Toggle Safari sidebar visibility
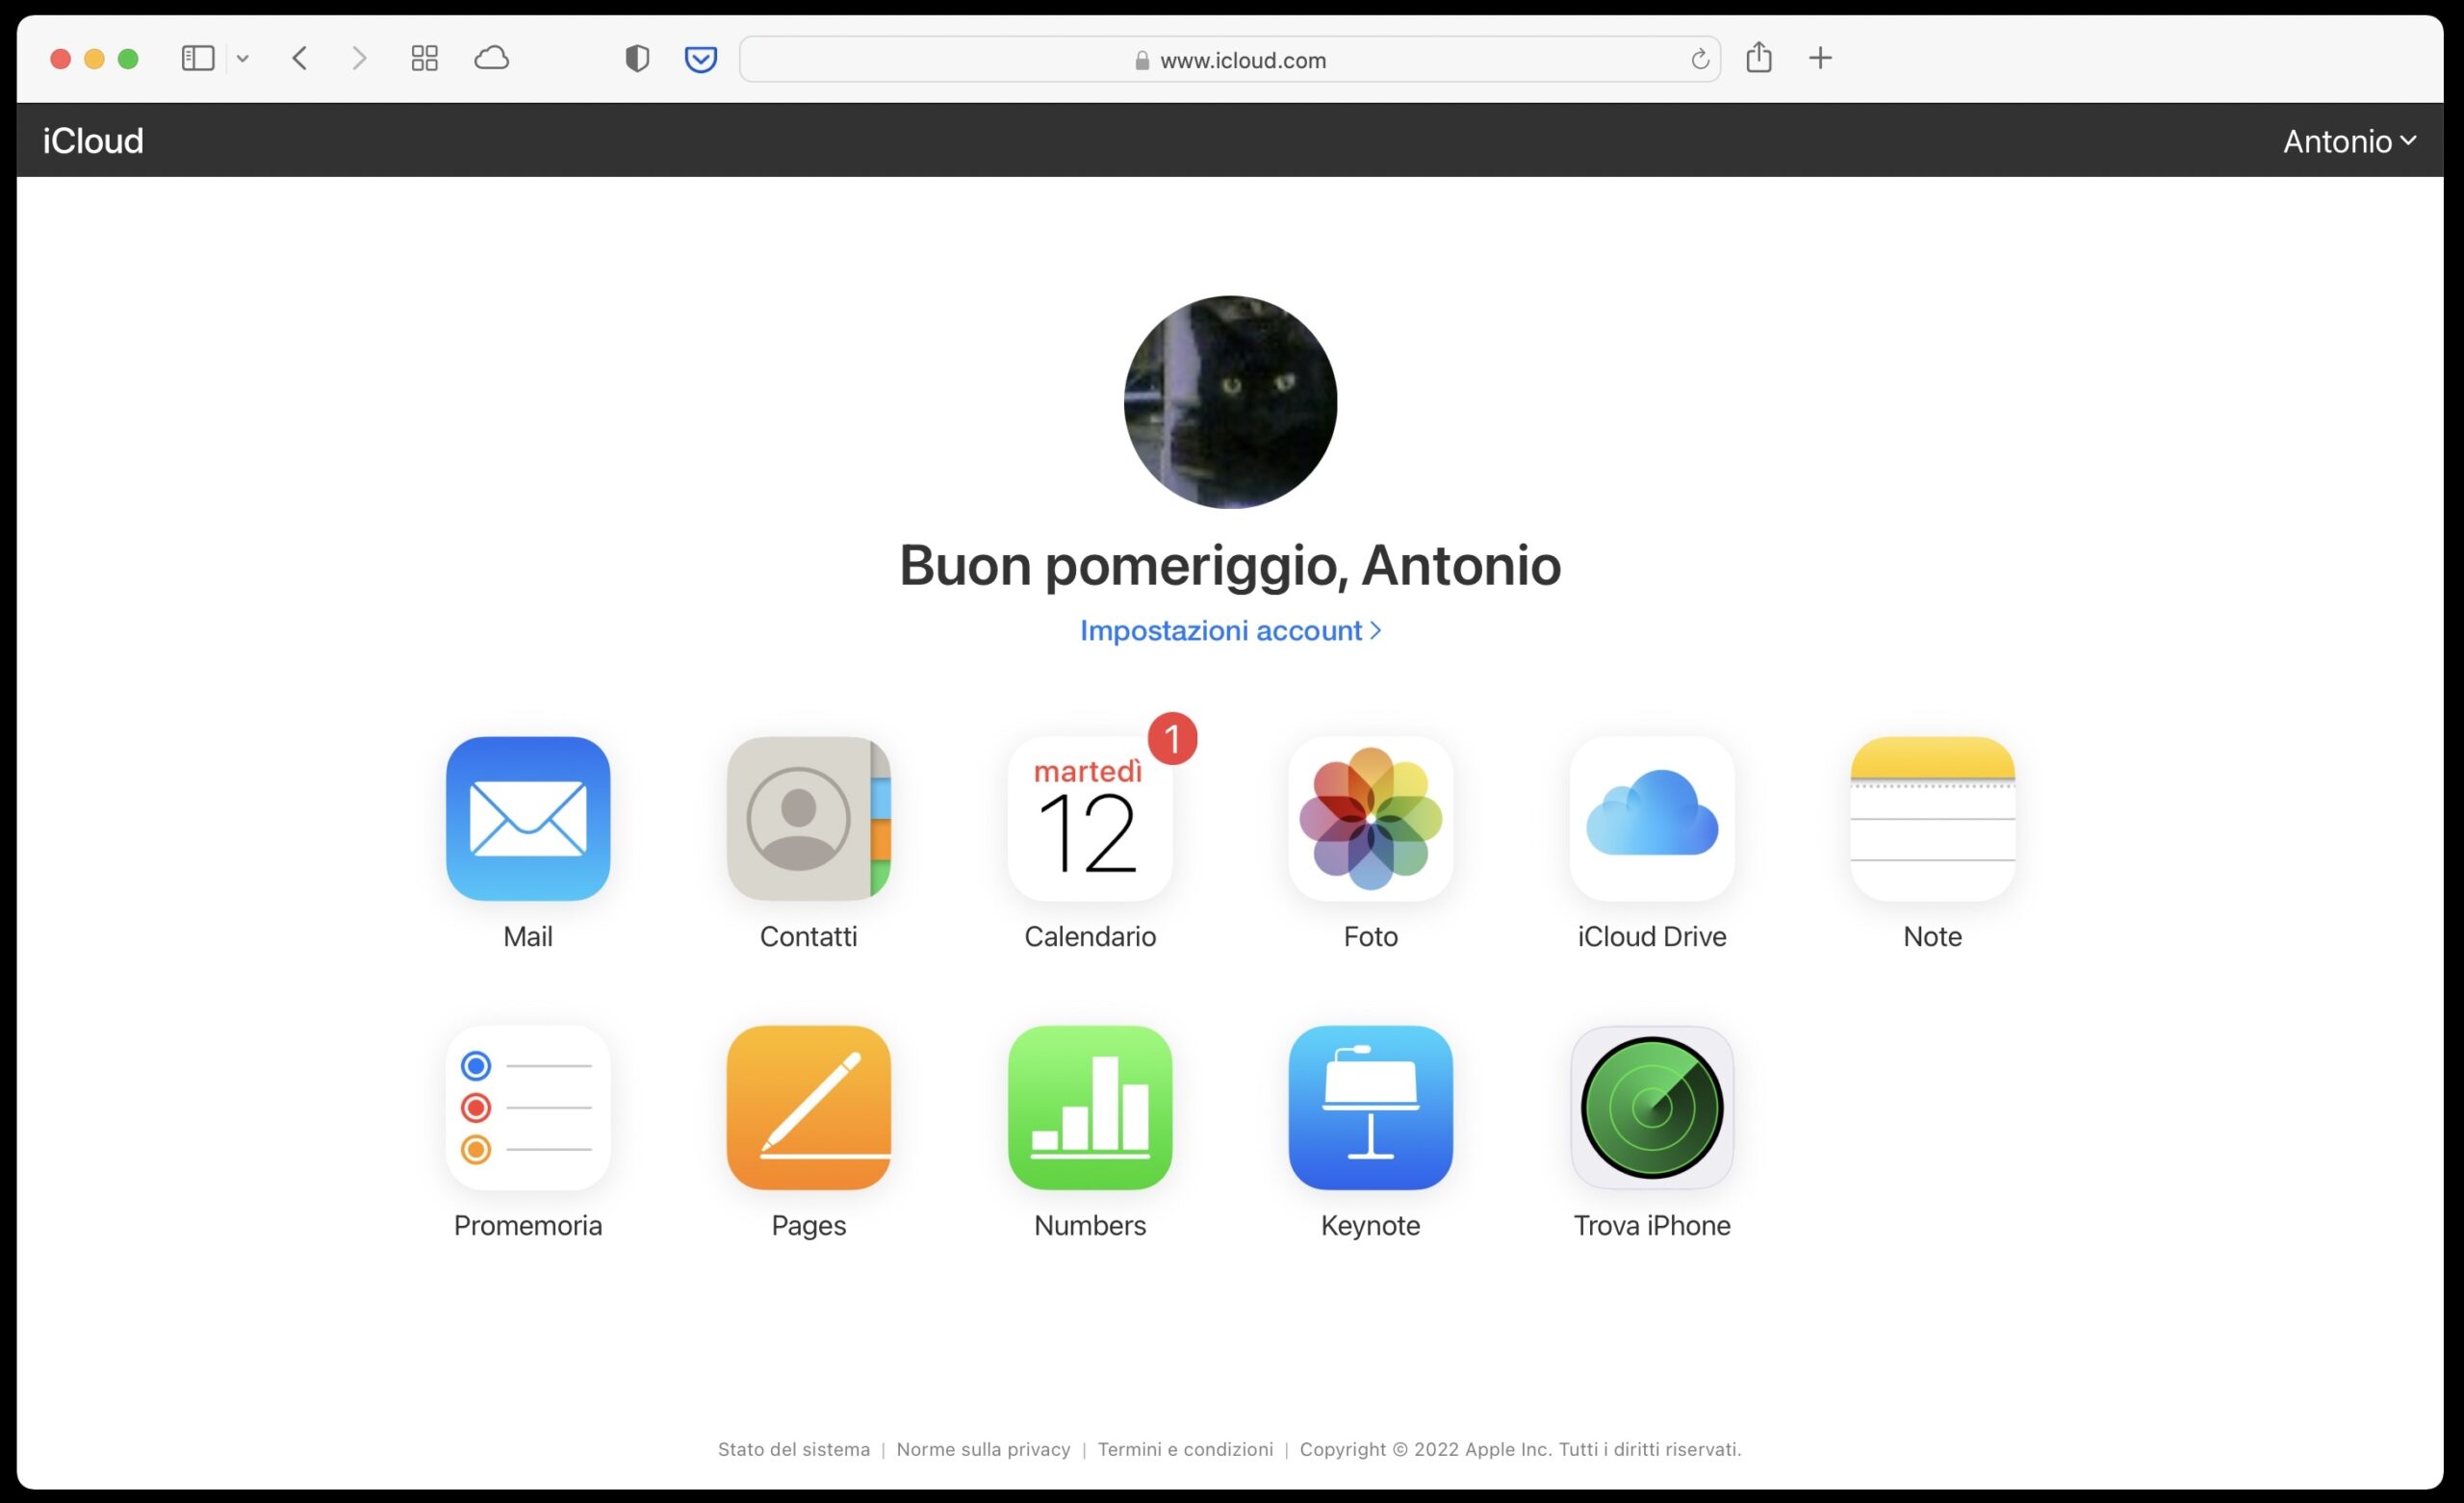The image size is (2464, 1503). (198, 59)
